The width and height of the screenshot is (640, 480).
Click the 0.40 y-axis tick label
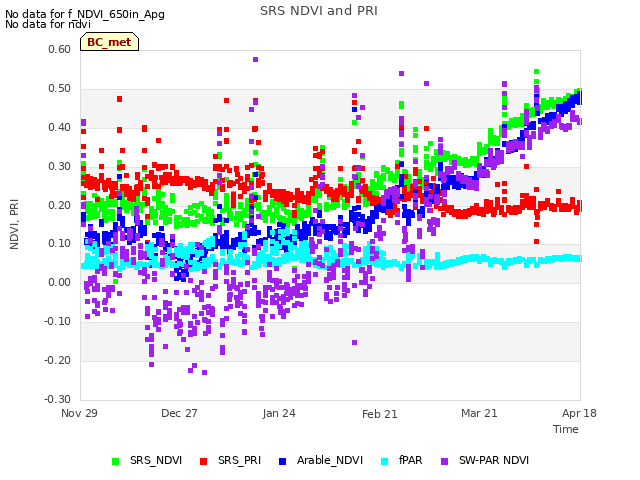[60, 127]
